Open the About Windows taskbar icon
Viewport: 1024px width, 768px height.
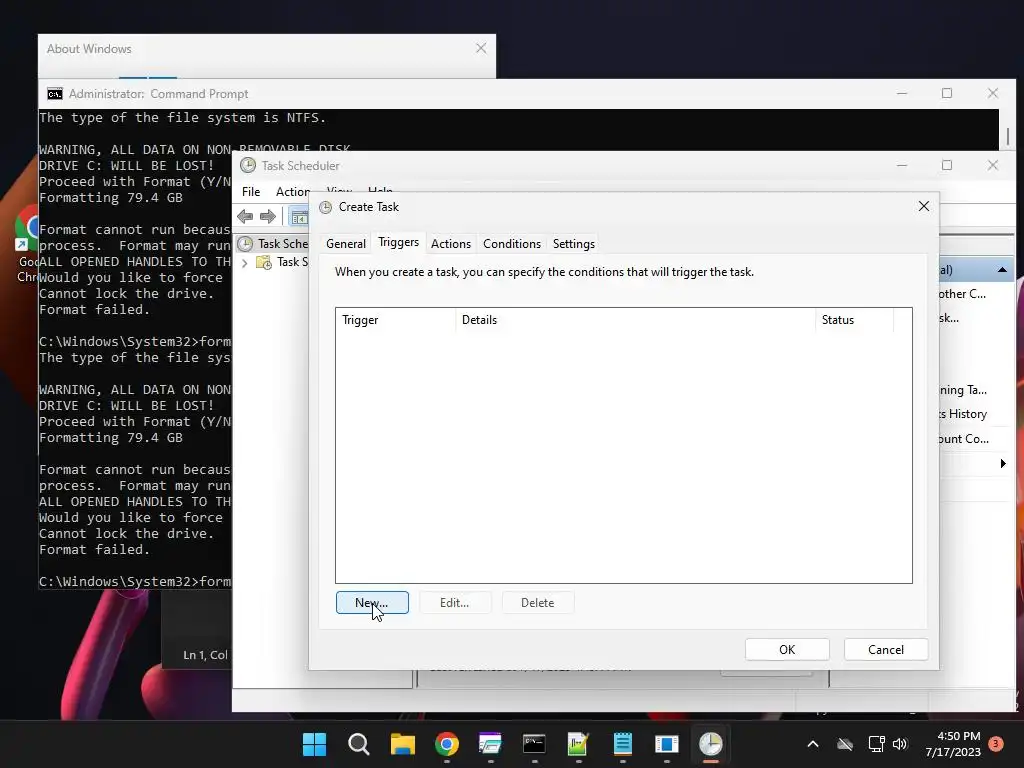tap(667, 744)
